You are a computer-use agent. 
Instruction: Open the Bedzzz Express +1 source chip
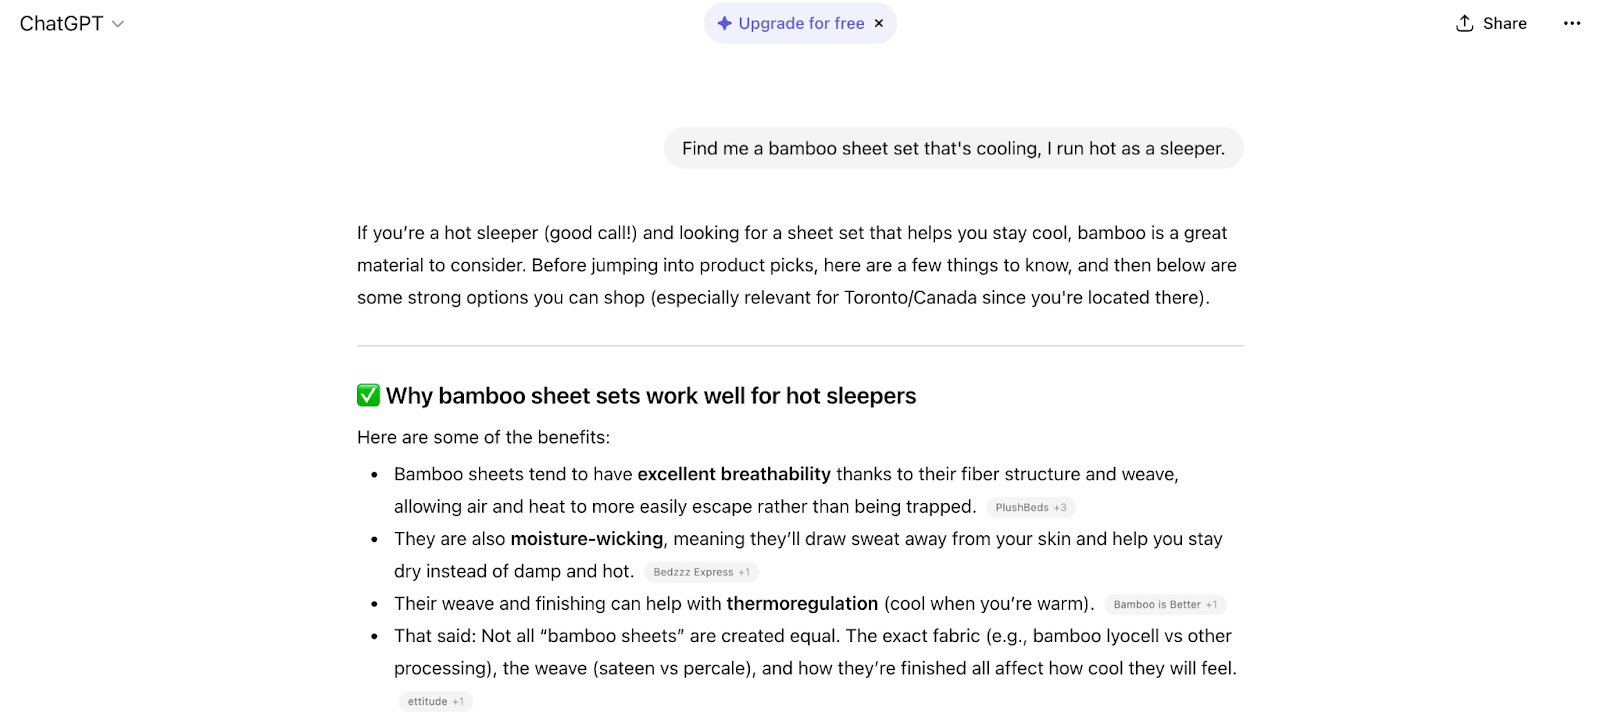[701, 572]
